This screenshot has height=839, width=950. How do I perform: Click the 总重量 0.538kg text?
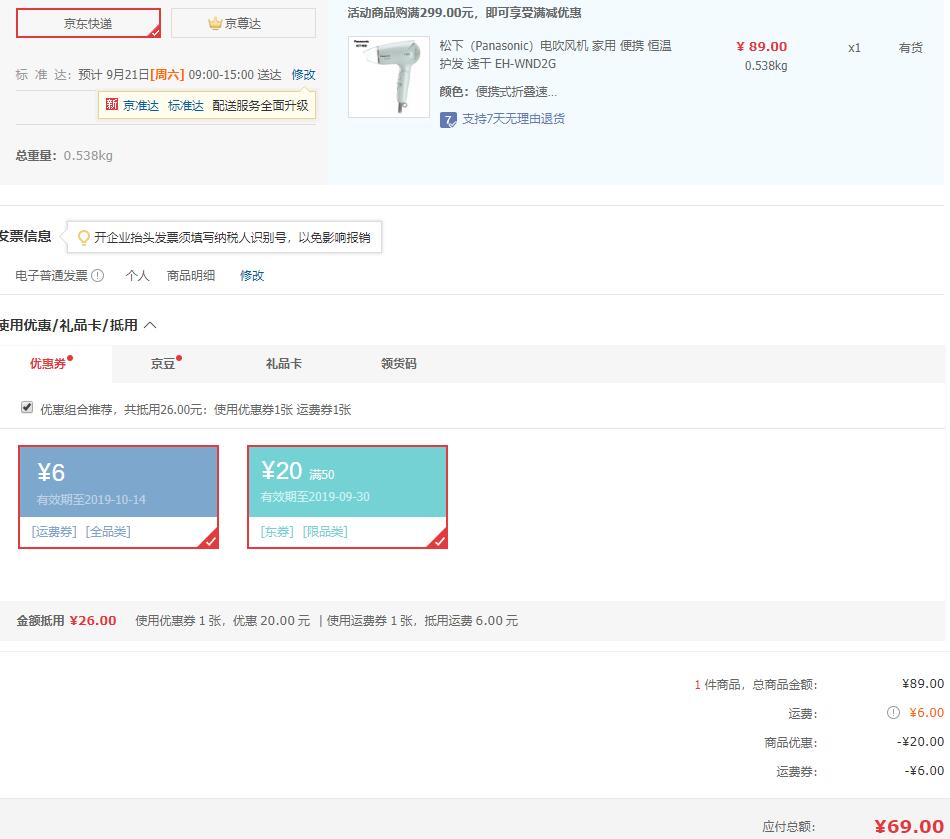pyautogui.click(x=64, y=156)
